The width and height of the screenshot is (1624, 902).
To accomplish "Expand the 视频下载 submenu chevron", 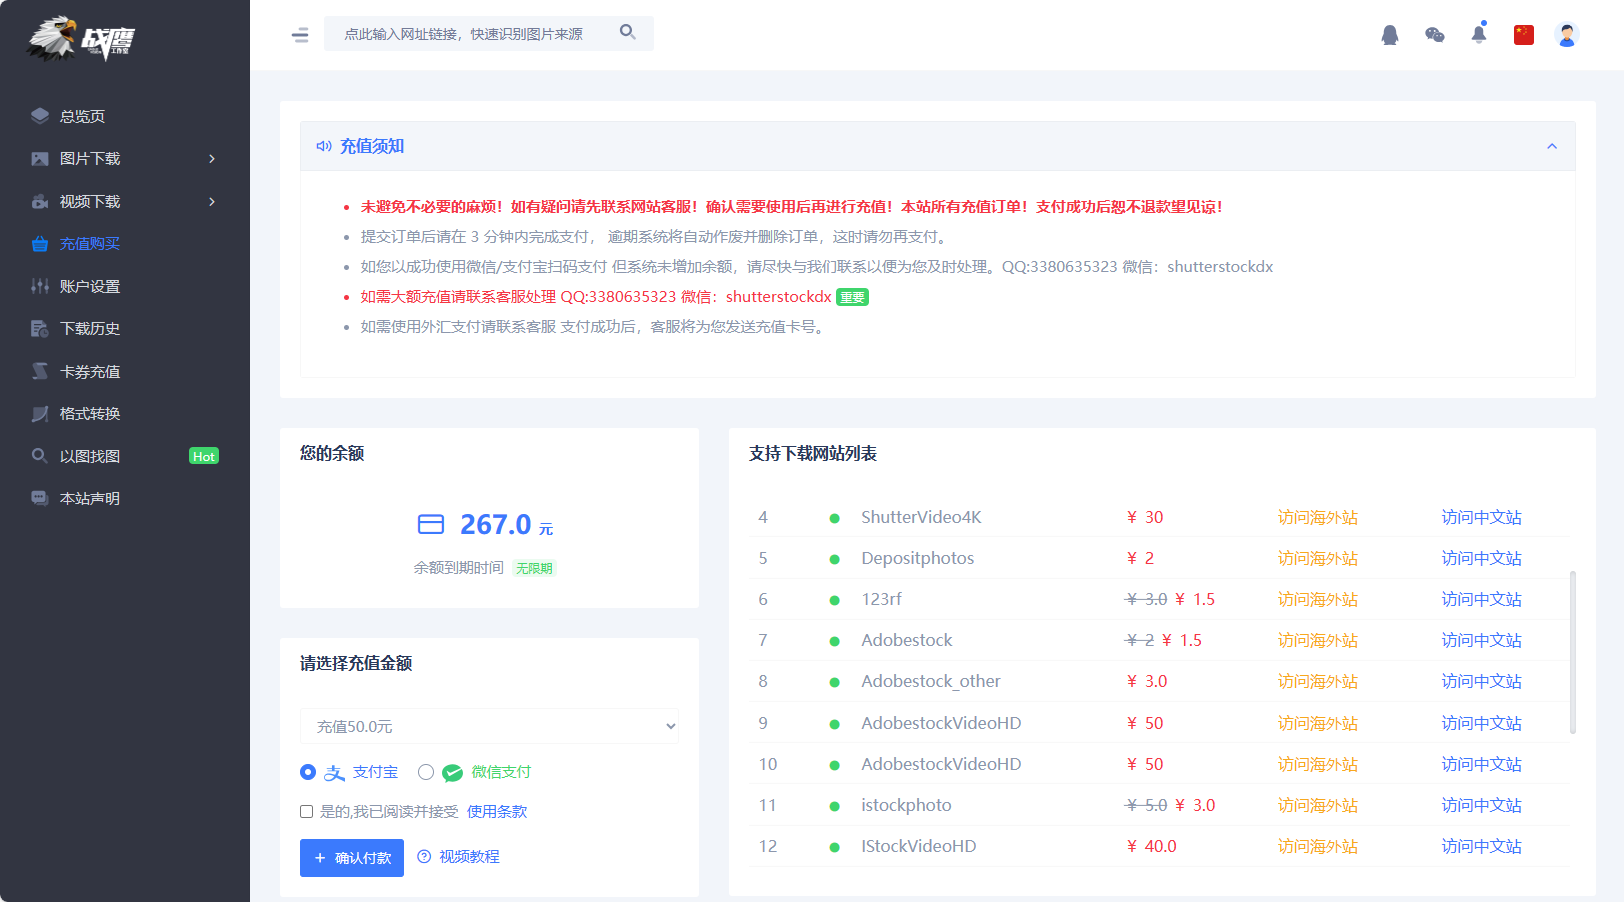I will [x=212, y=201].
